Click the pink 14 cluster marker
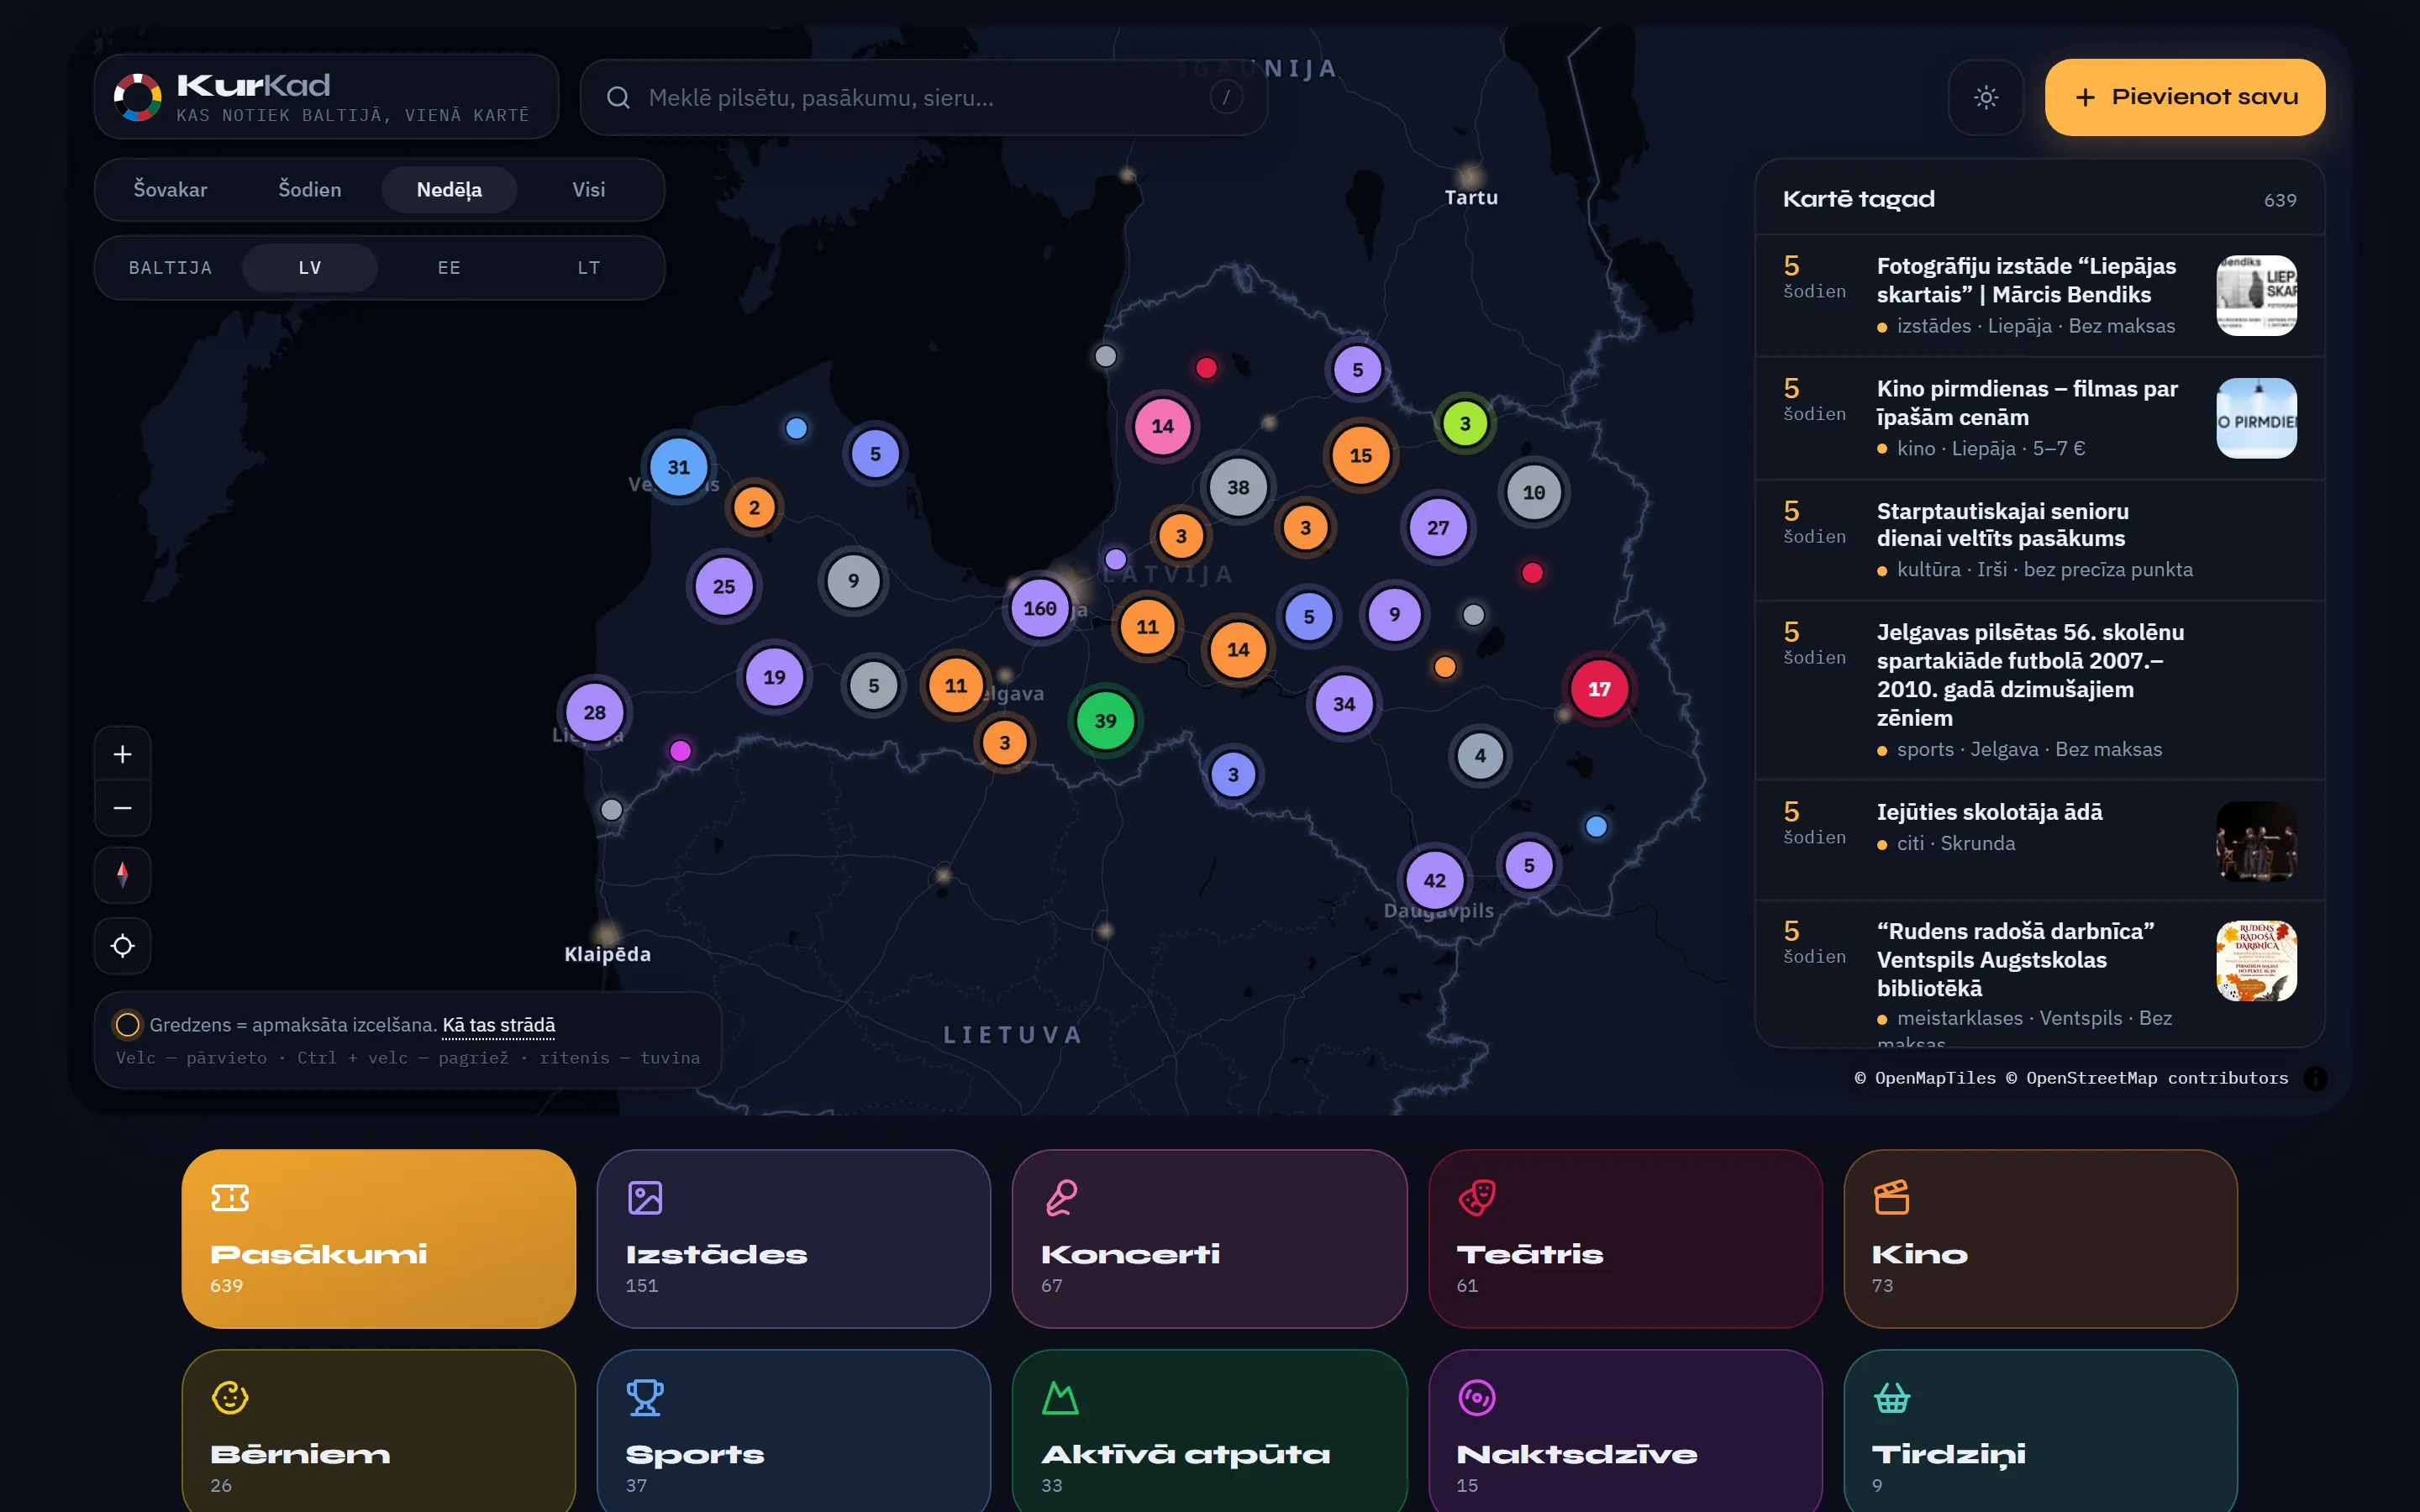 (x=1162, y=426)
